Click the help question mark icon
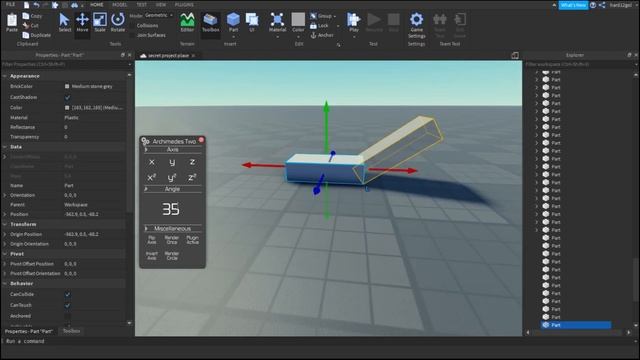 point(593,5)
